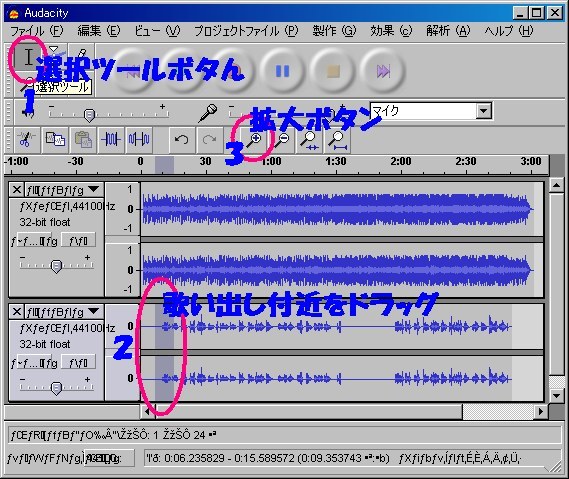Open the upper track's name dropdown menu

click(x=64, y=189)
